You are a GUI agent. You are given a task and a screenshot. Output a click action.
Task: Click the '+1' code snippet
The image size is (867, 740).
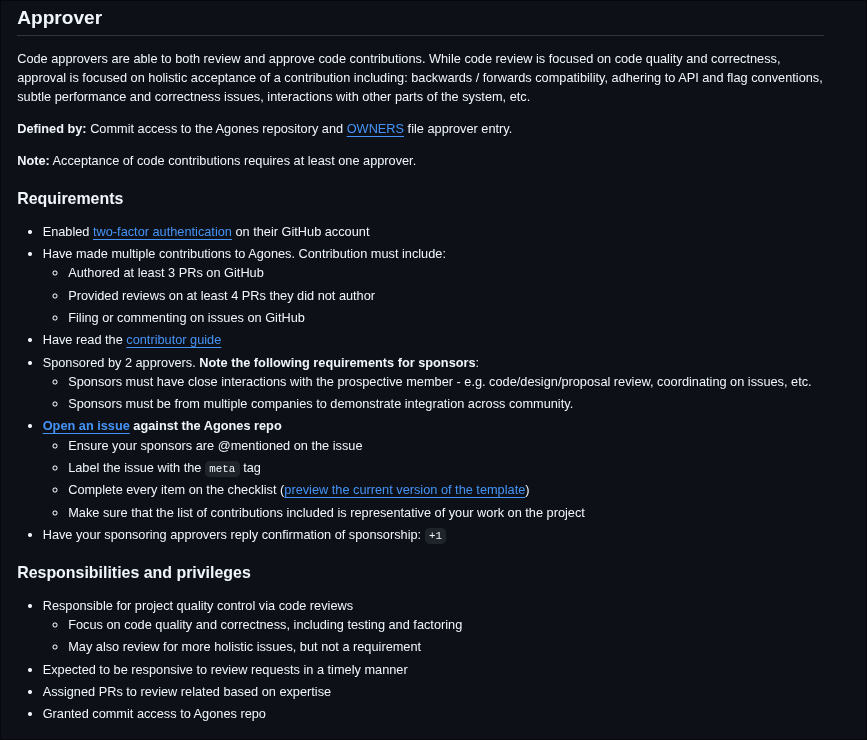pyautogui.click(x=435, y=535)
